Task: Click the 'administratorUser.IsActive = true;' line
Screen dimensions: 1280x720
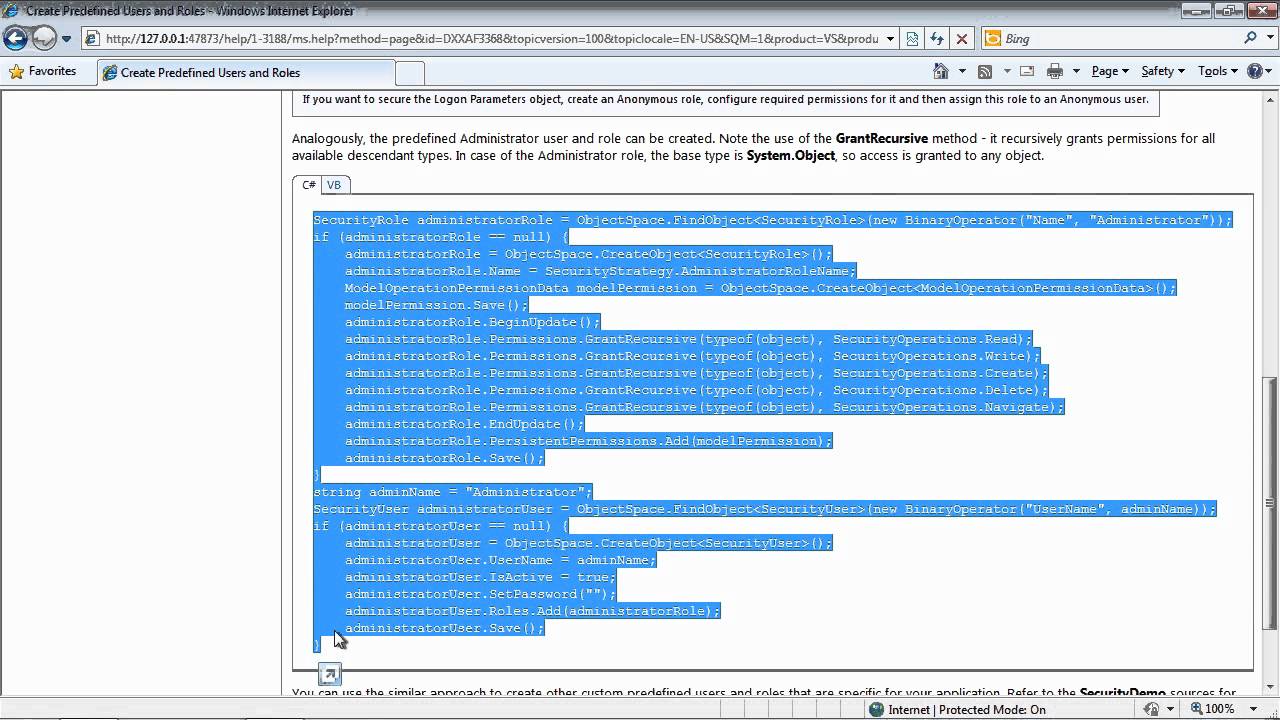Action: (480, 577)
